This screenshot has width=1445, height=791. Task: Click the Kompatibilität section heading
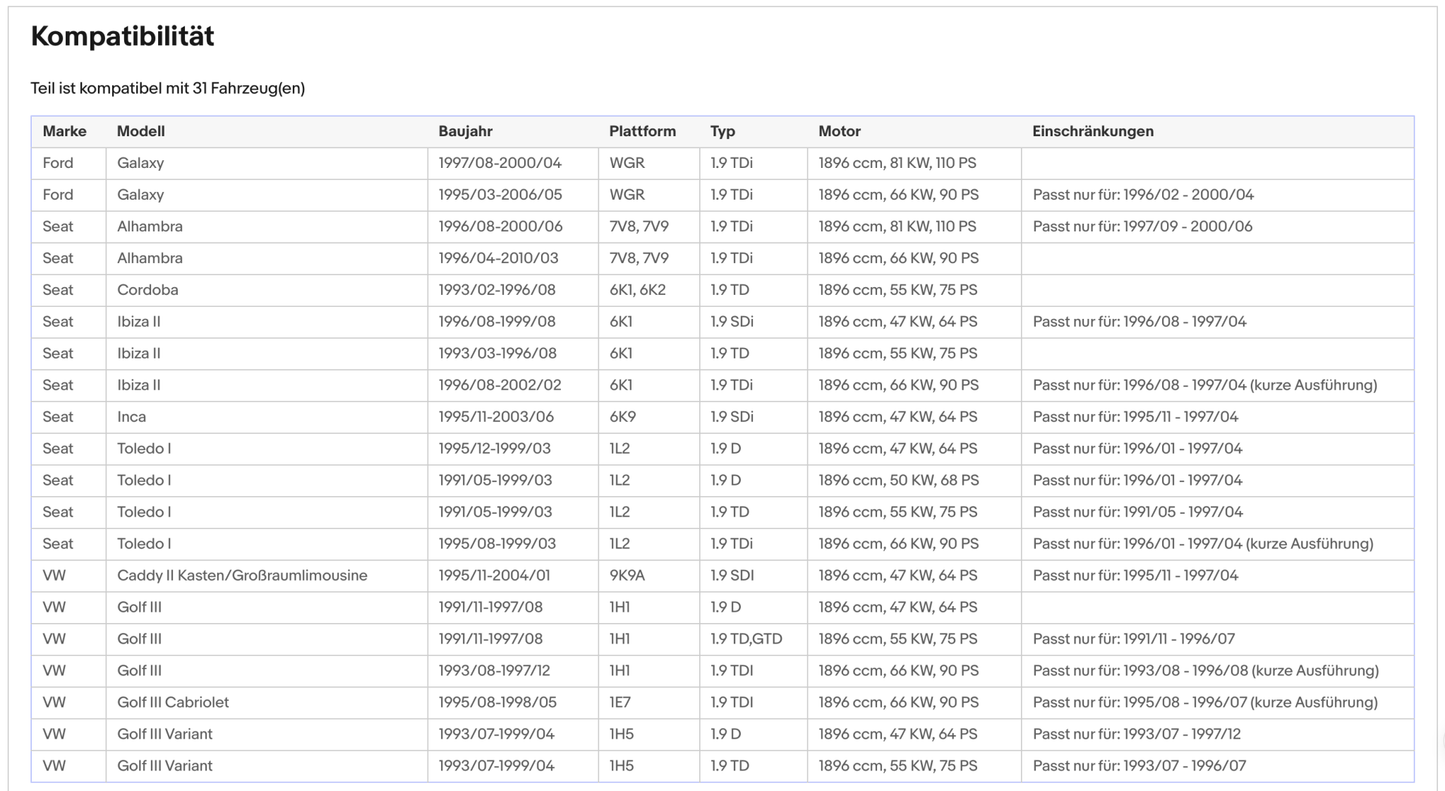click(x=122, y=37)
